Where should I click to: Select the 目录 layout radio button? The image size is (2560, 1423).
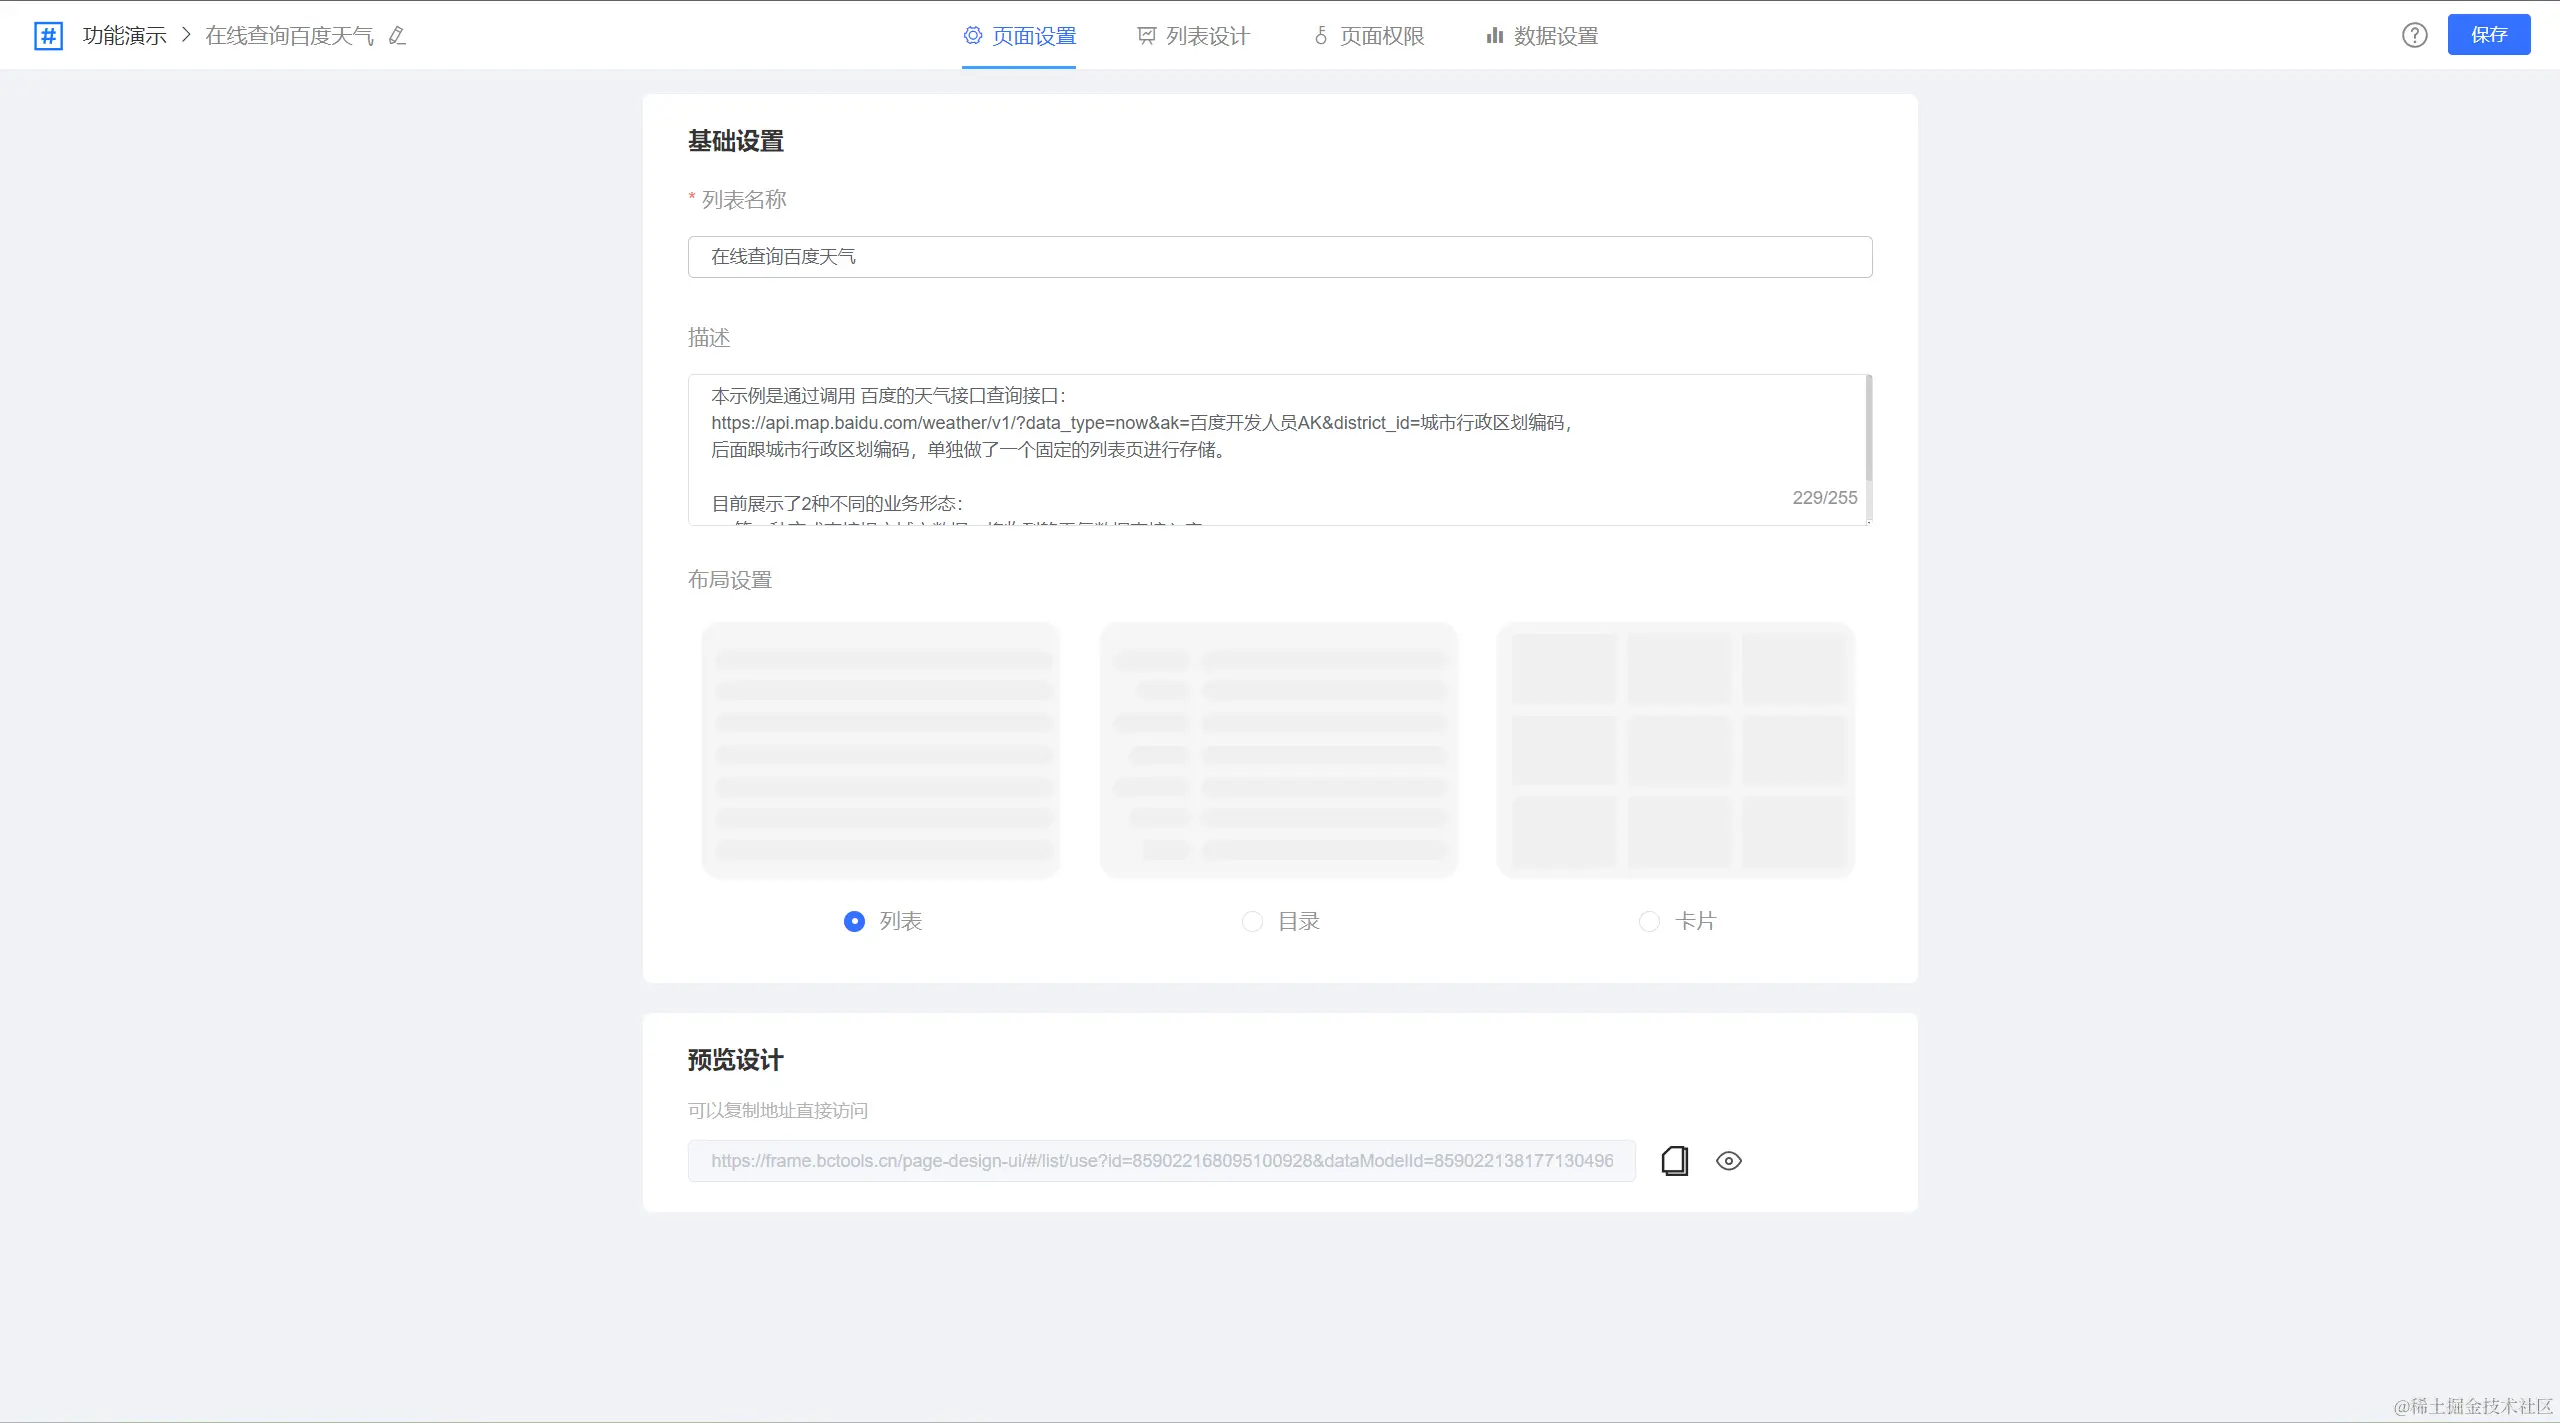tap(1252, 920)
